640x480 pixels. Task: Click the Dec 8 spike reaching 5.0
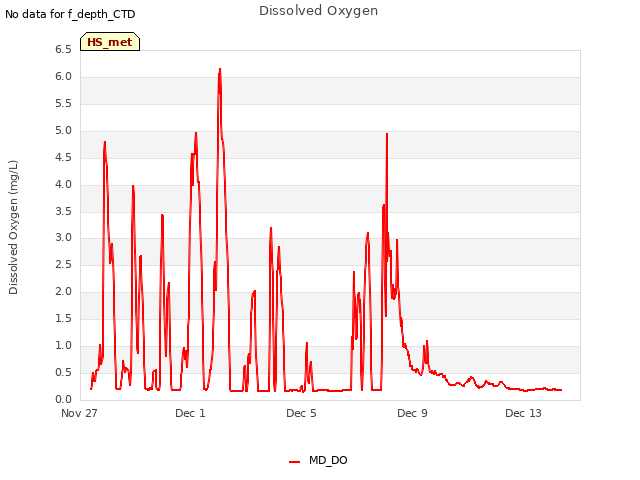pos(387,134)
